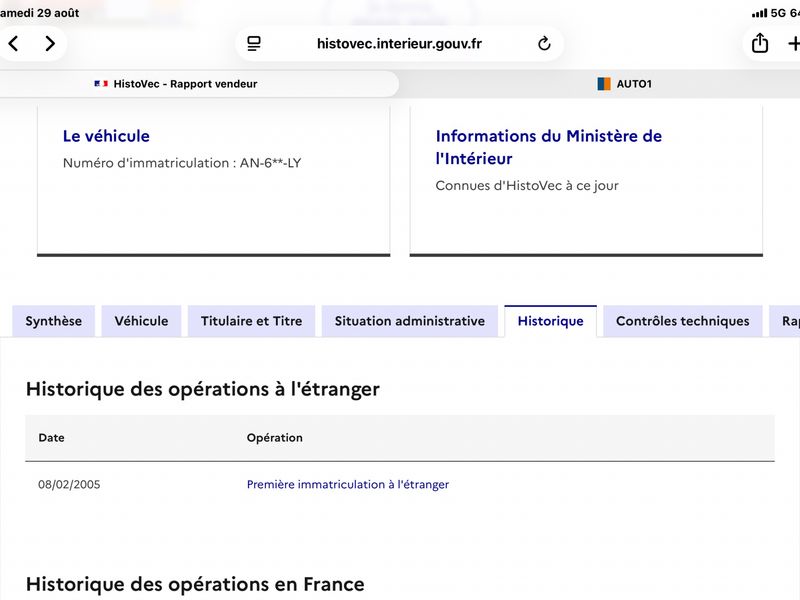
Task: Click the AUTO1 tab favicon
Action: [604, 84]
